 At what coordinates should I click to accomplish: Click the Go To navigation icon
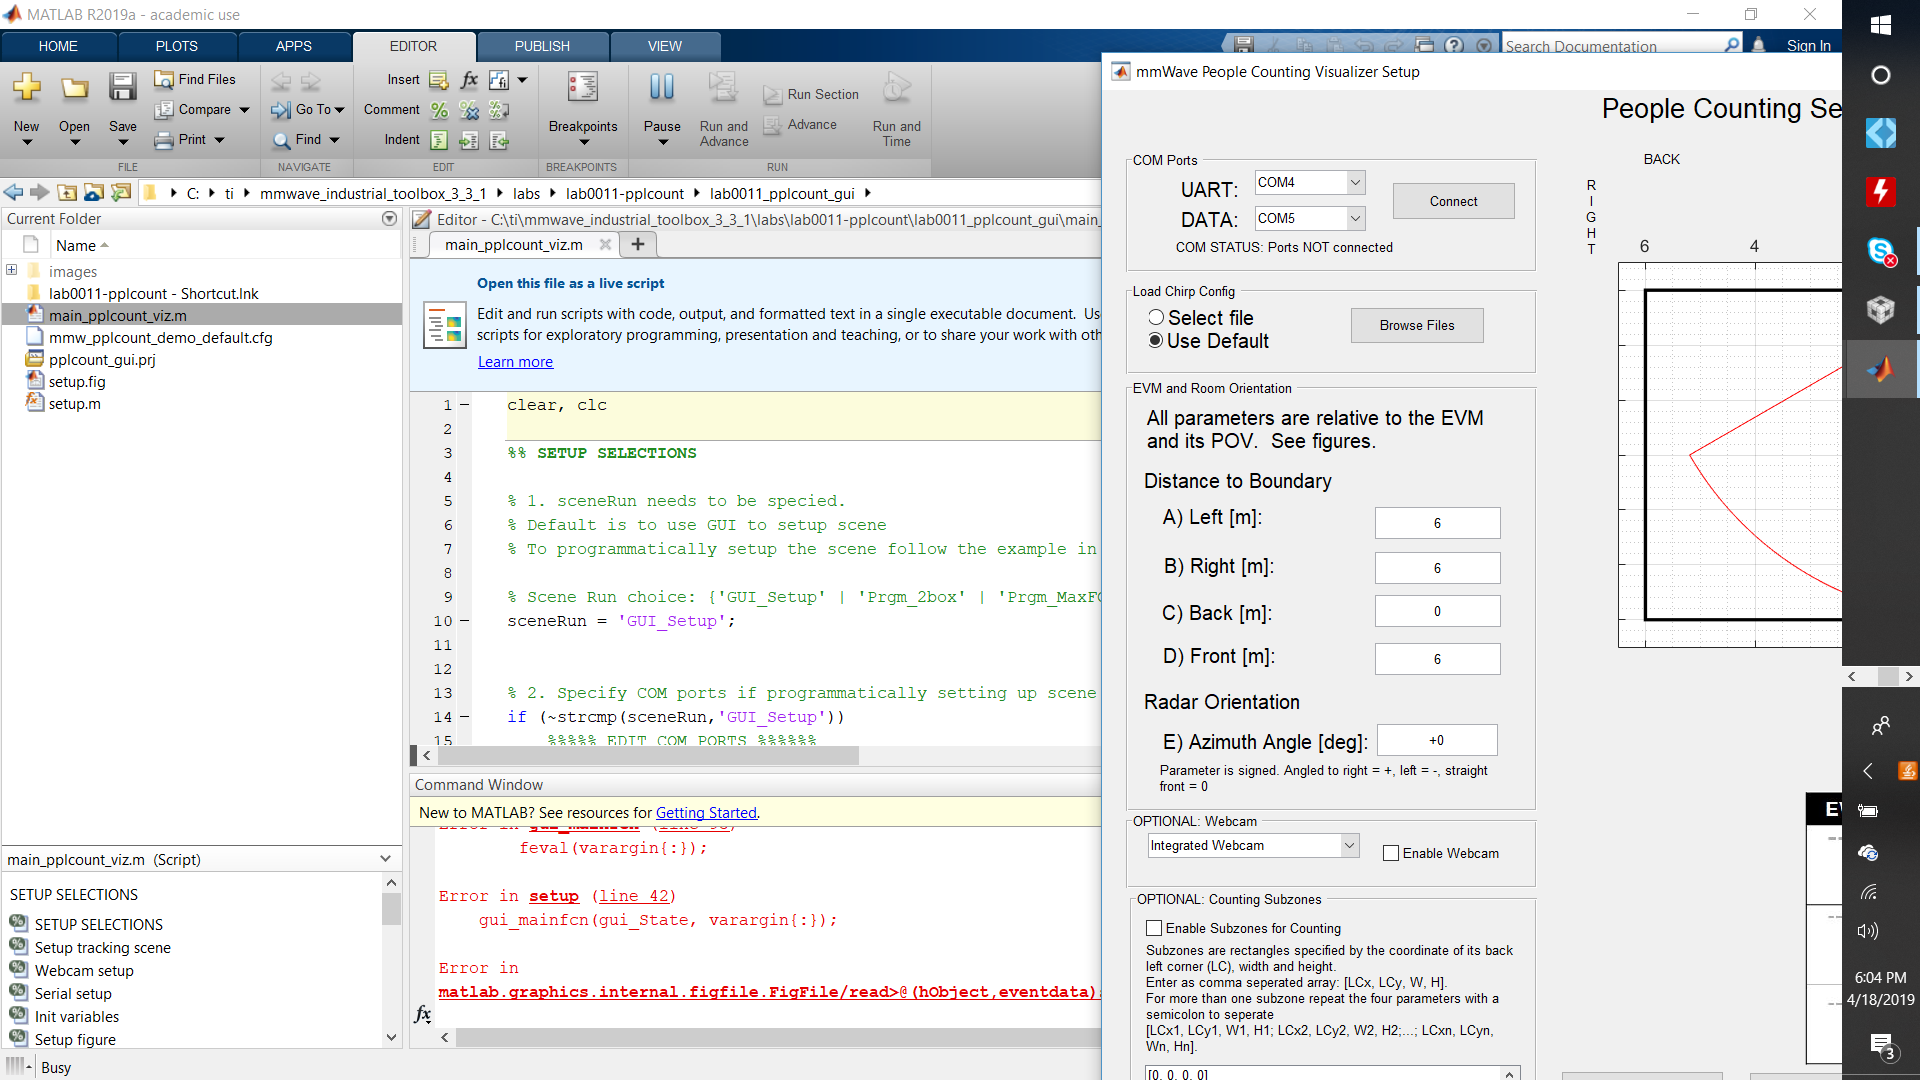[x=281, y=109]
